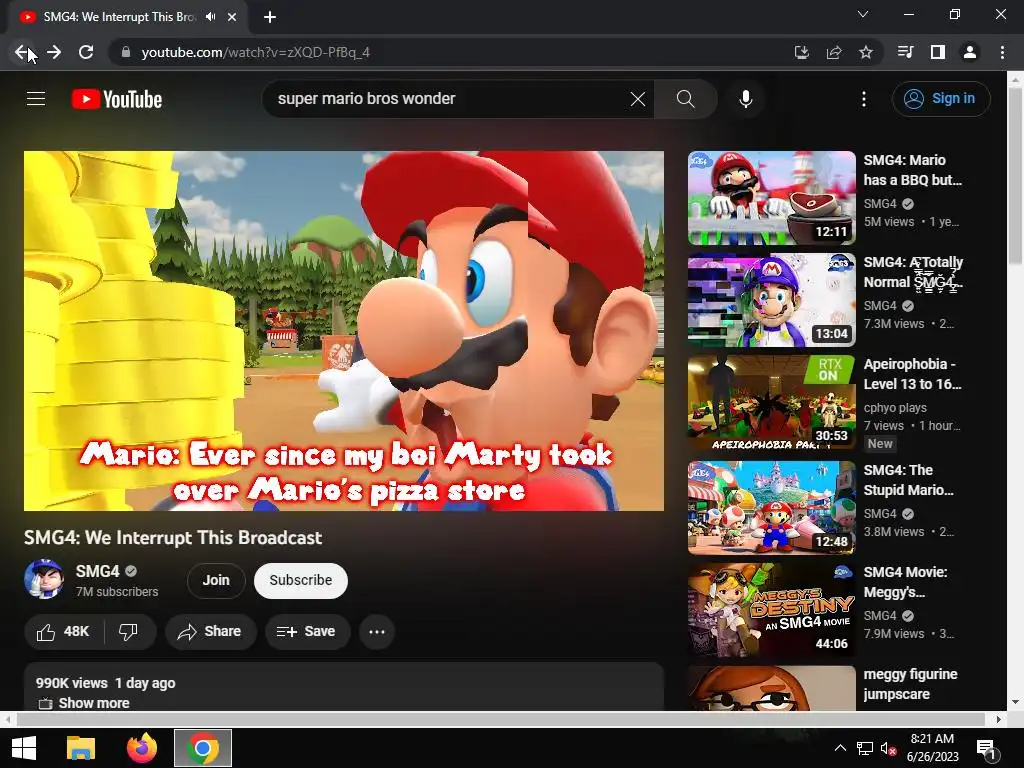Go forward with the browser forward arrow

pyautogui.click(x=54, y=52)
